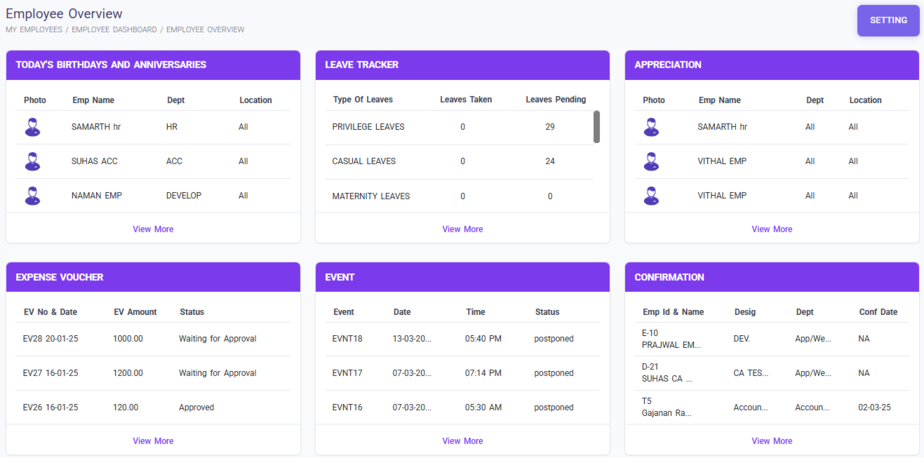The height and width of the screenshot is (458, 924).
Task: Open View More in Confirmation card
Action: coord(771,441)
